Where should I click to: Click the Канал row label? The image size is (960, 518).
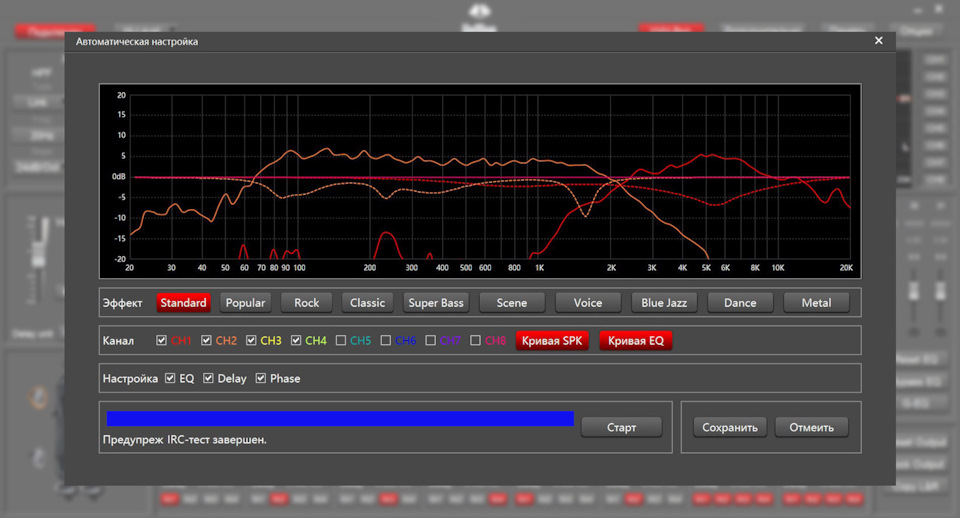pyautogui.click(x=118, y=341)
